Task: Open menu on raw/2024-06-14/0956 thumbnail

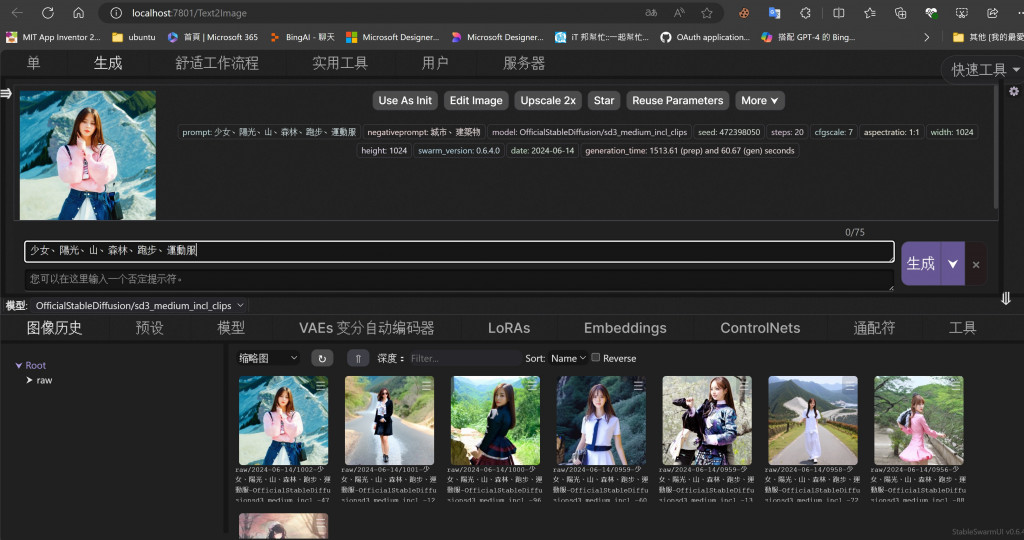Action: coord(955,387)
